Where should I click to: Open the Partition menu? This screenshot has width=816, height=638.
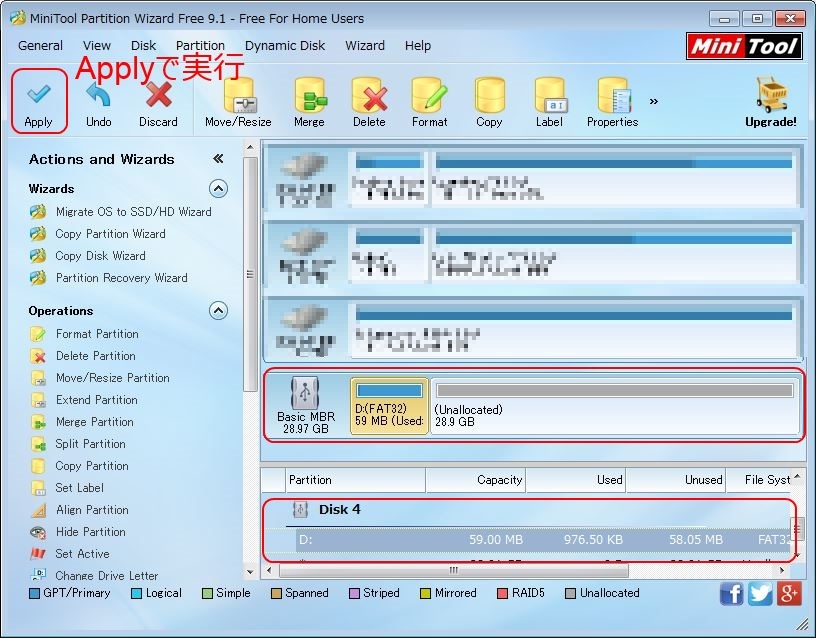[200, 46]
